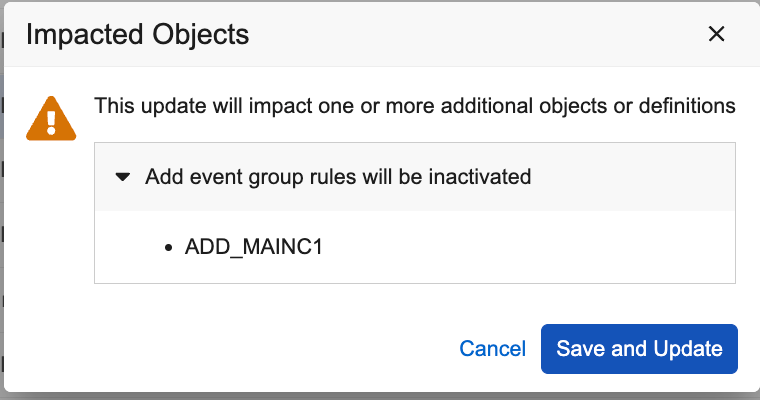
Task: Click the bullet point before ADD_MAINC1
Action: click(168, 248)
